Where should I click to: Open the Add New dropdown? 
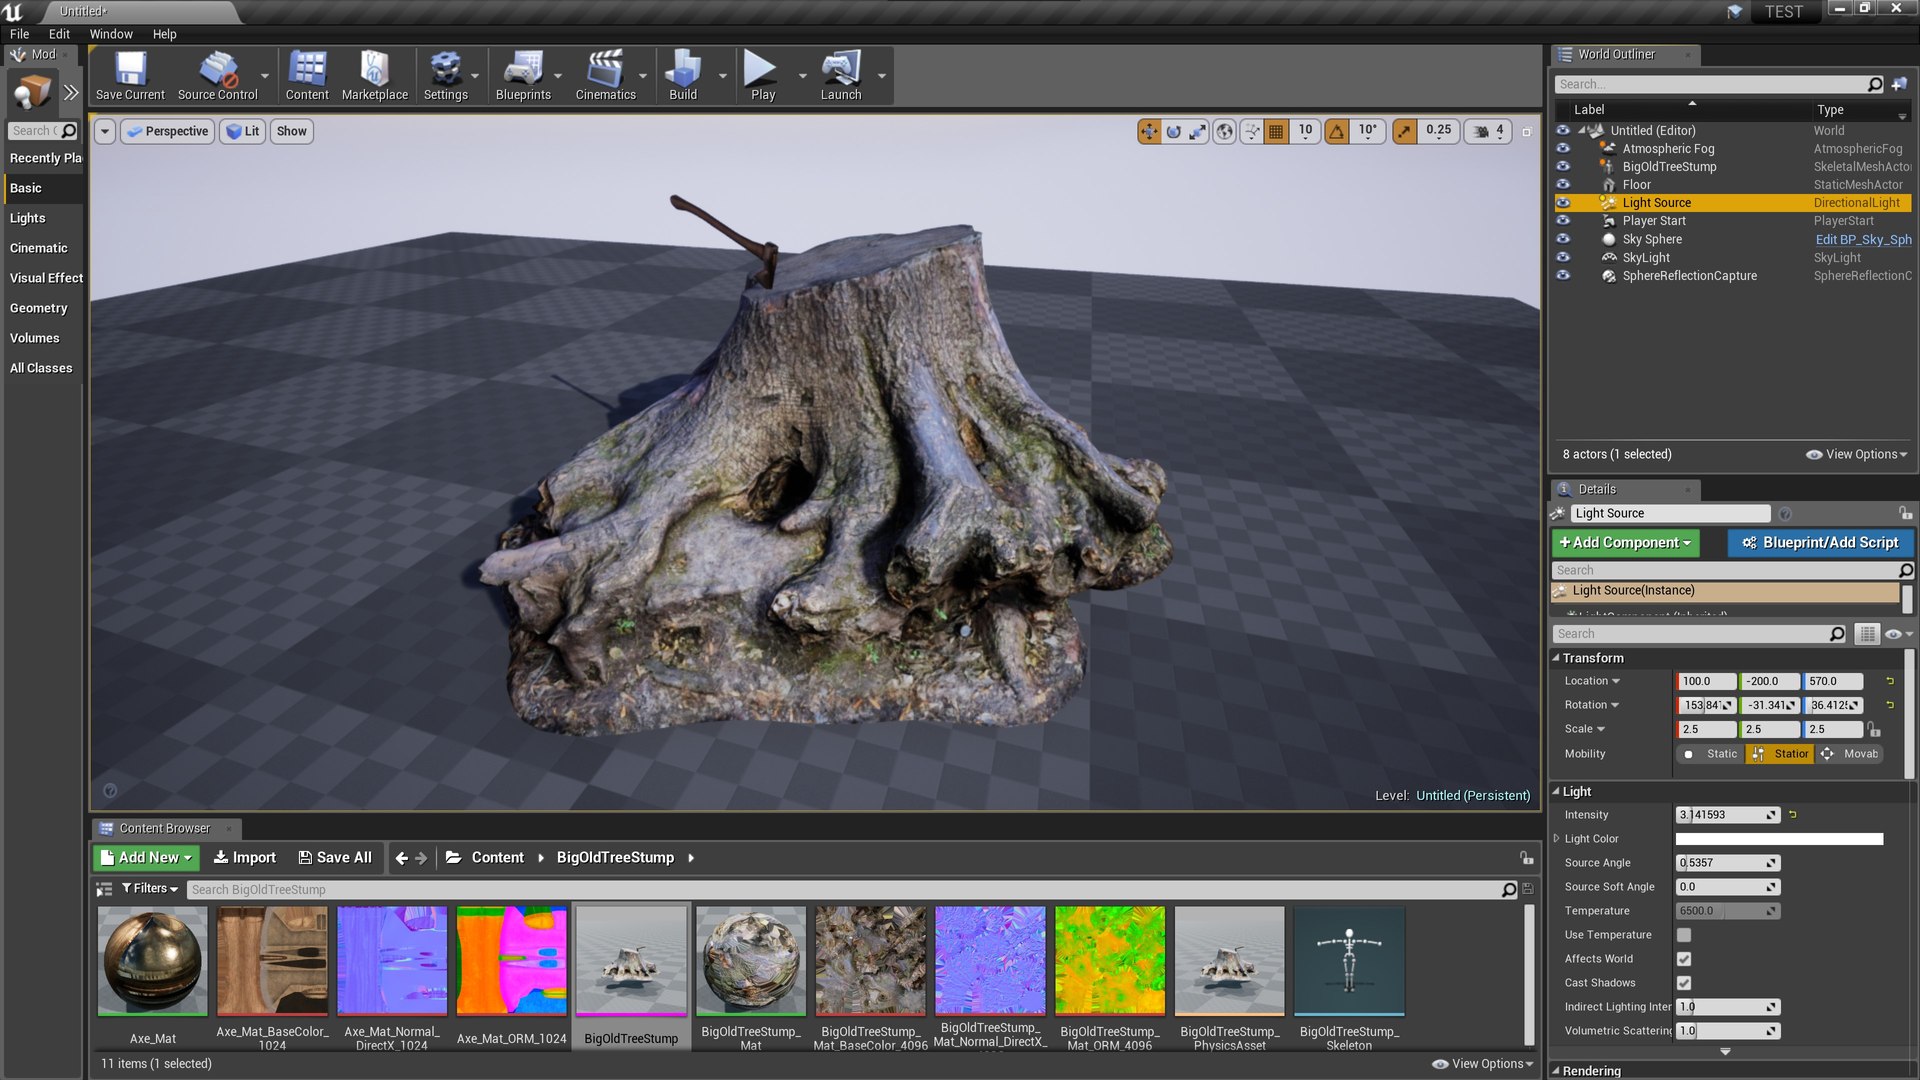[x=146, y=858]
